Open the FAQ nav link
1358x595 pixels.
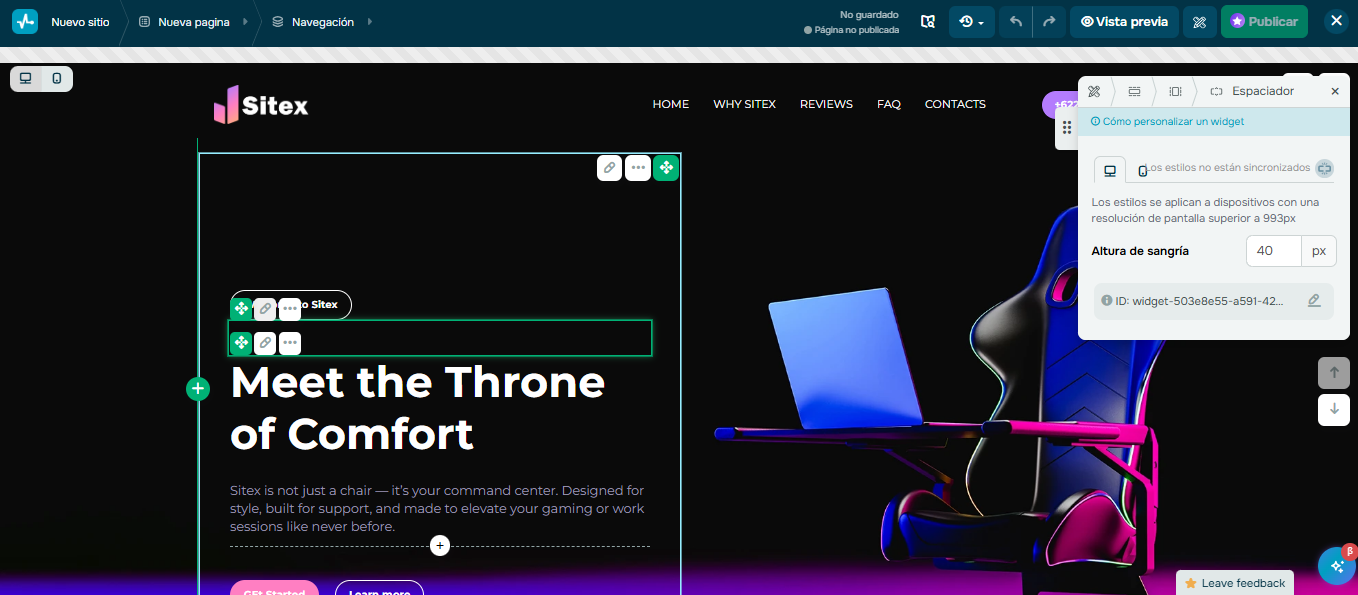coord(889,104)
